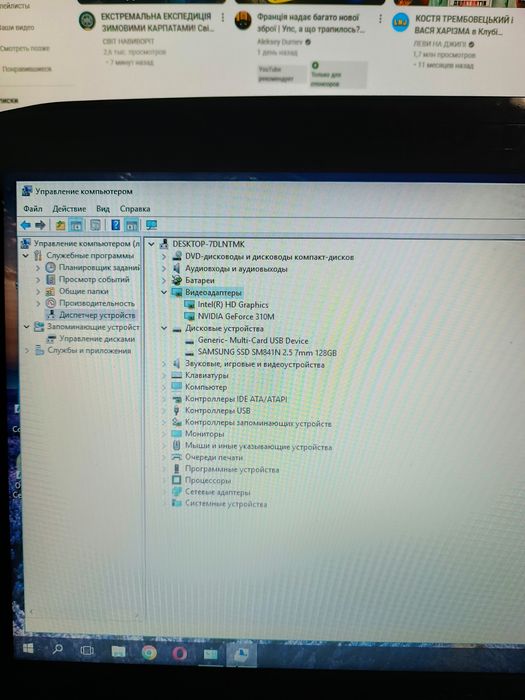Click the Back arrow in the toolbar

25,225
